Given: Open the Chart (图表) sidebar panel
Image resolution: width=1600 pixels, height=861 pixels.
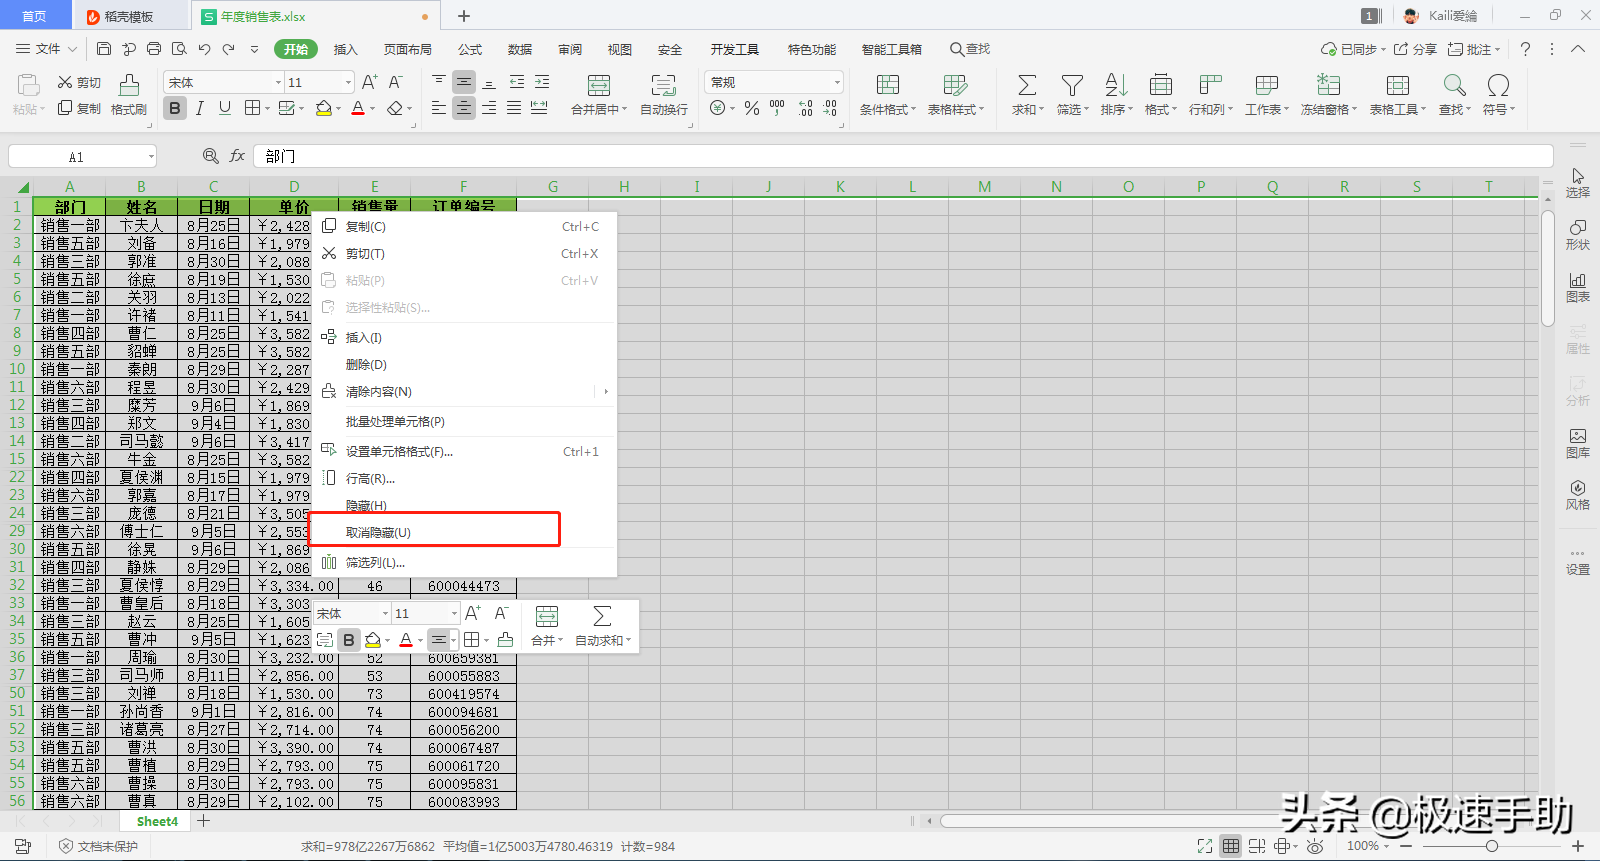Looking at the screenshot, I should point(1577,287).
